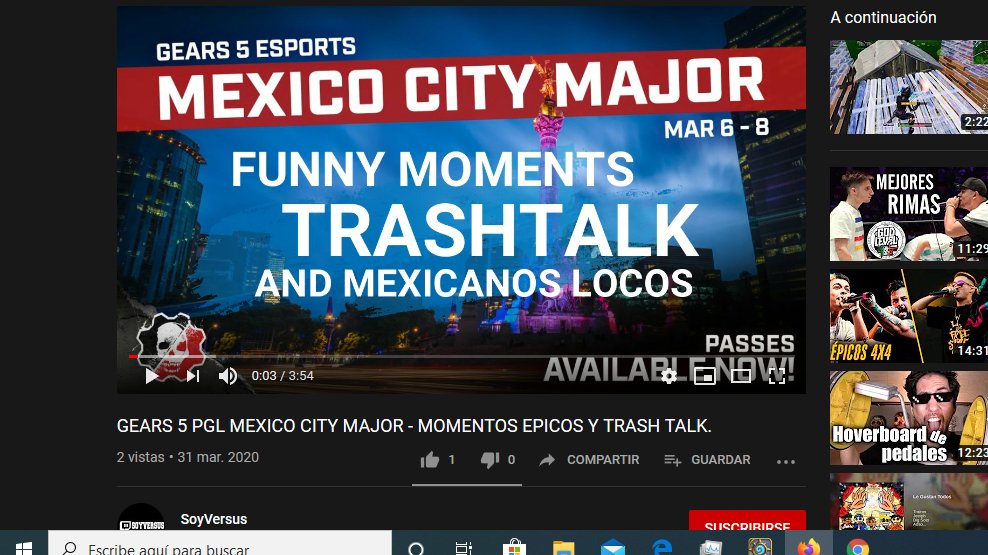This screenshot has height=555, width=988.
Task: Open Mail app from taskbar
Action: coord(612,548)
